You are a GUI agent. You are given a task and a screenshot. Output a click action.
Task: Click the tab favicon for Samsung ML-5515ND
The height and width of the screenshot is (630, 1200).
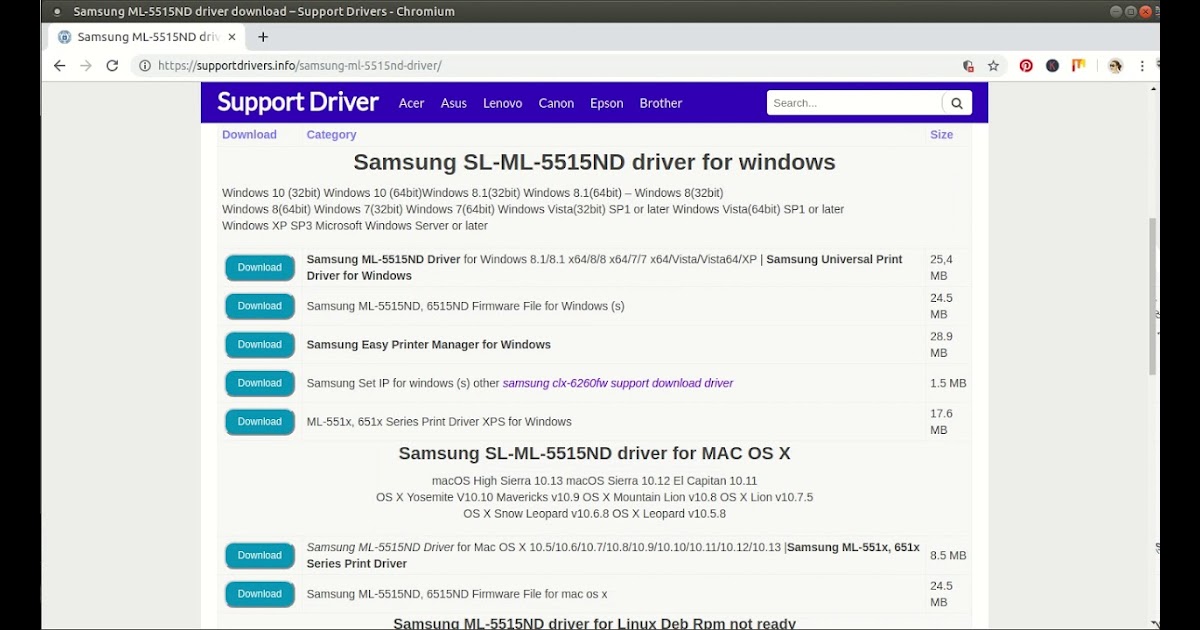click(x=65, y=37)
